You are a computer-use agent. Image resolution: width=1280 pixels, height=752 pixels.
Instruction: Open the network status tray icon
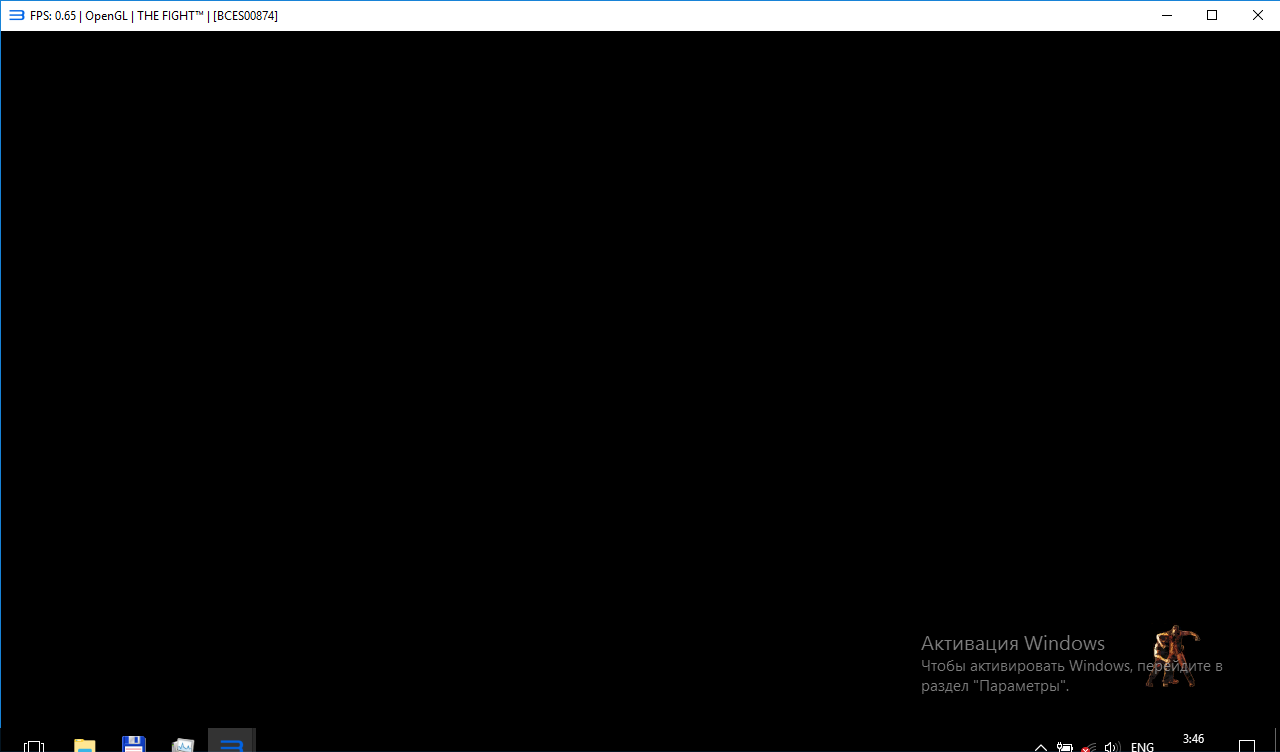tap(1088, 747)
